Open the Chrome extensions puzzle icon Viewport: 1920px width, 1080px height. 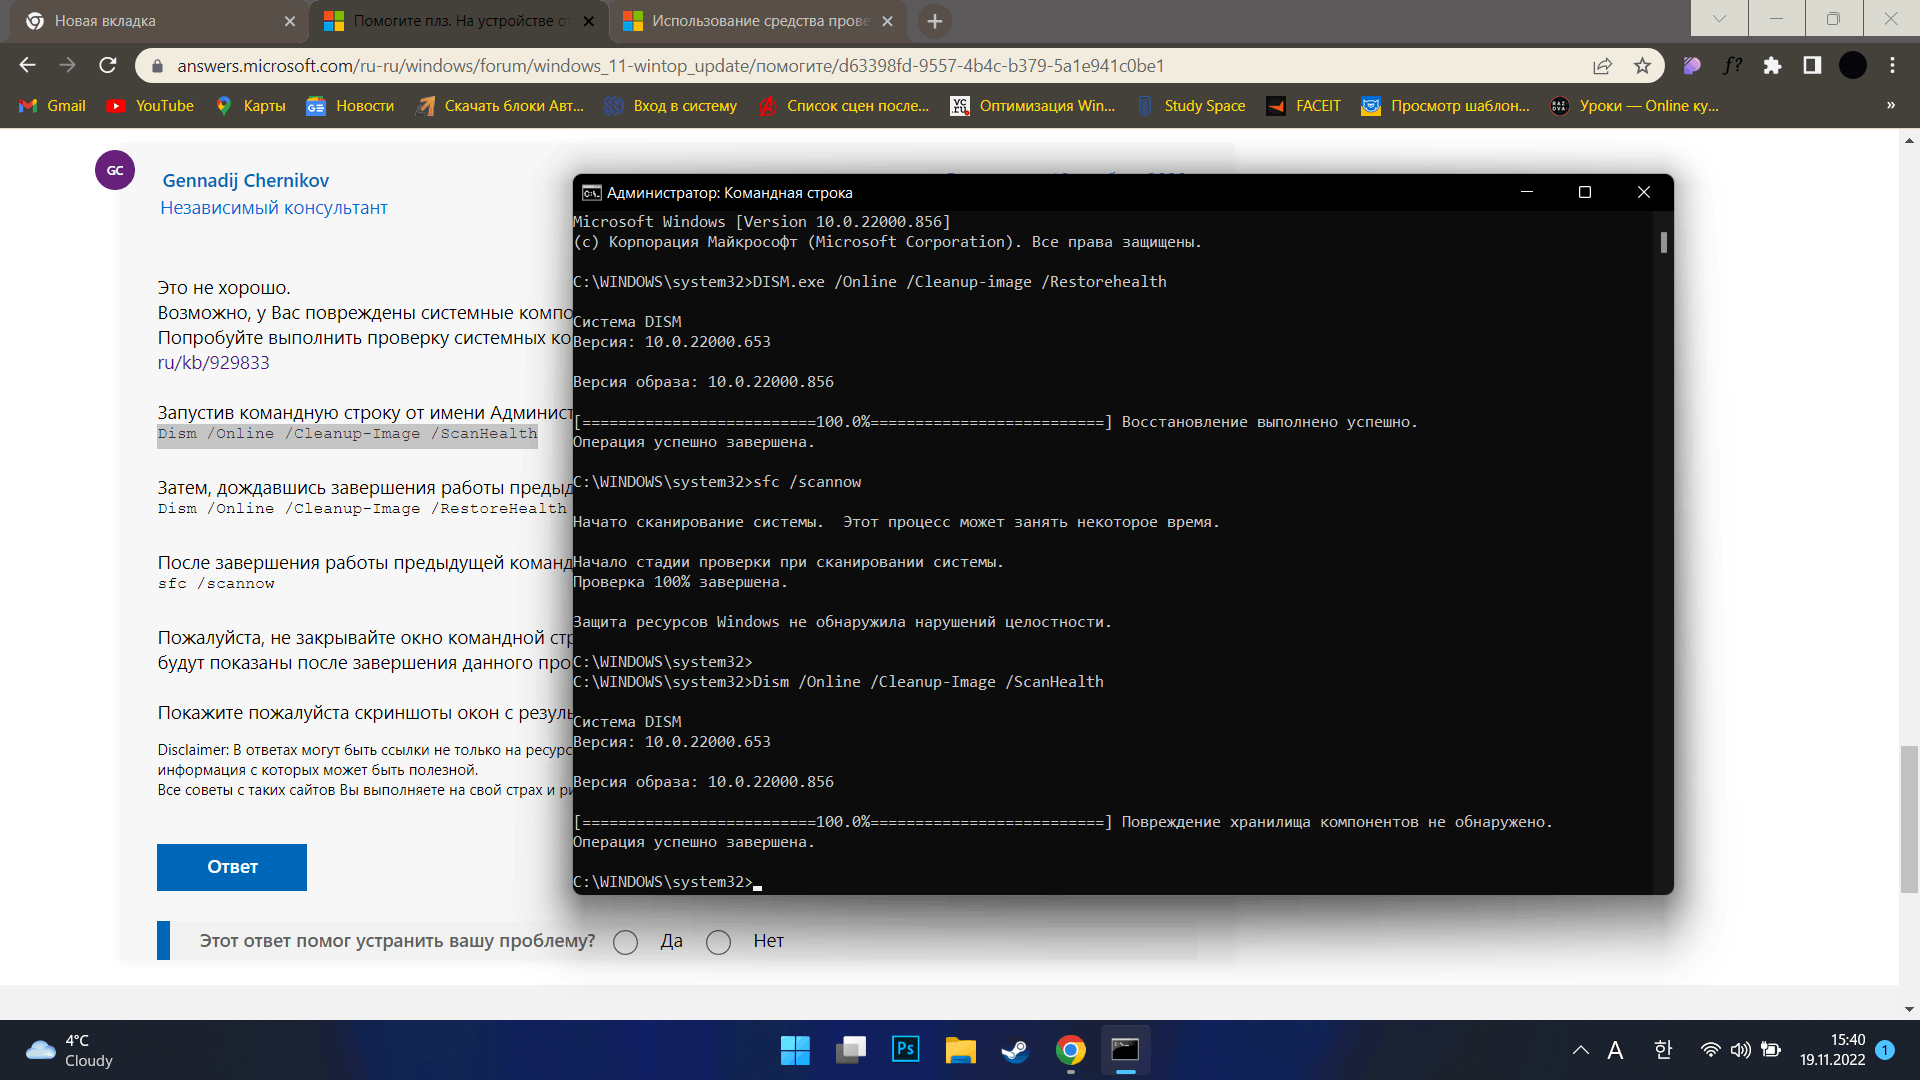1772,65
